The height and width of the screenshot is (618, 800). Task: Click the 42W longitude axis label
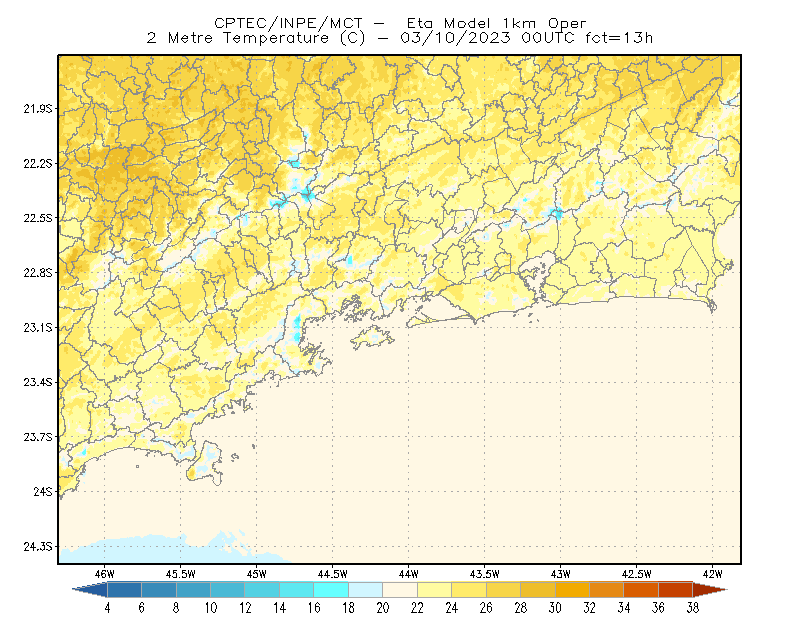click(712, 574)
